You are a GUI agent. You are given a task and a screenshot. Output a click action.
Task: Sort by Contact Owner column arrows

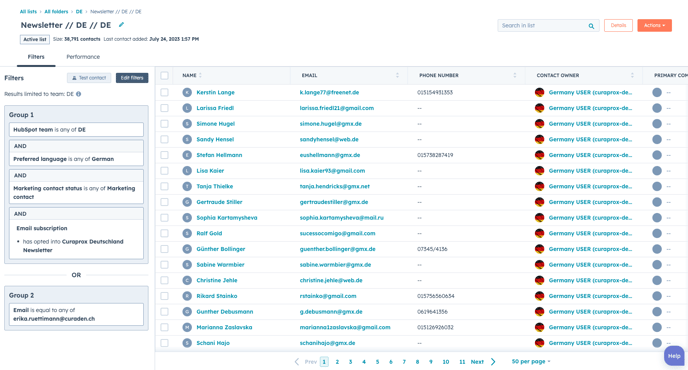coord(632,75)
